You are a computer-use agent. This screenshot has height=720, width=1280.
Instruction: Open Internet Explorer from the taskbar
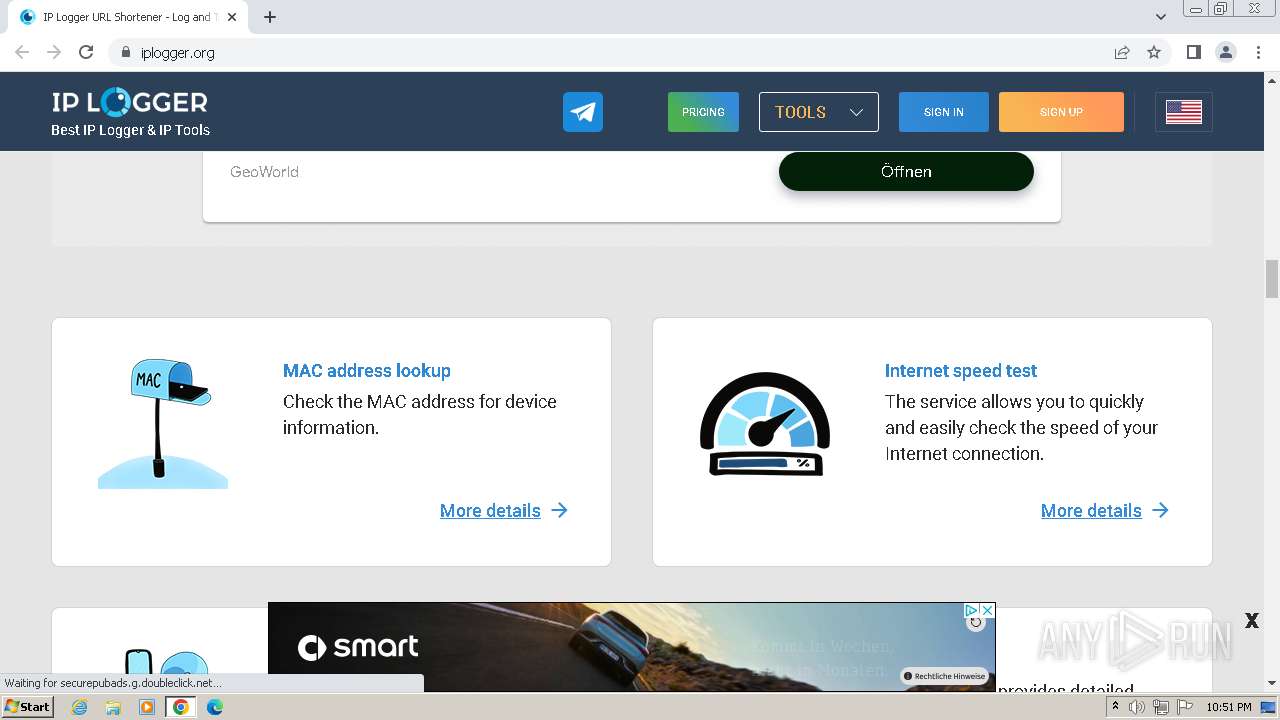tap(79, 707)
